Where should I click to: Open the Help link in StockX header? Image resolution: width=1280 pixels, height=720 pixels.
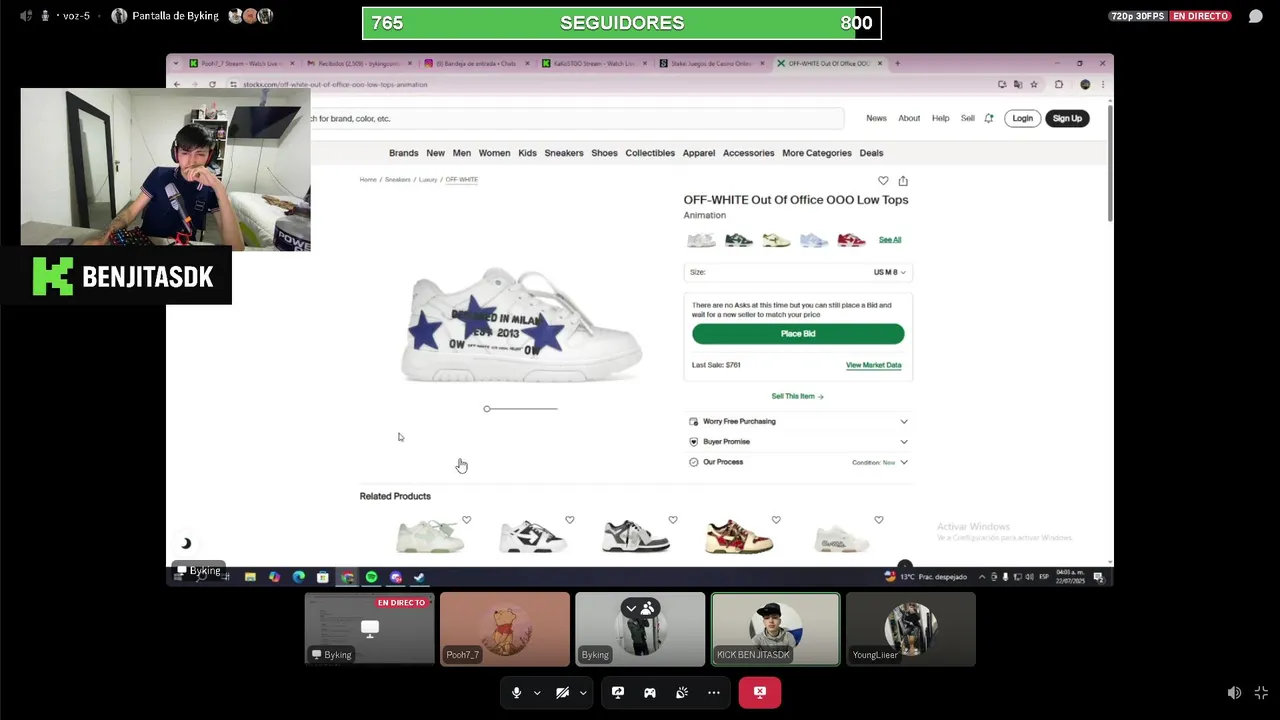(940, 118)
